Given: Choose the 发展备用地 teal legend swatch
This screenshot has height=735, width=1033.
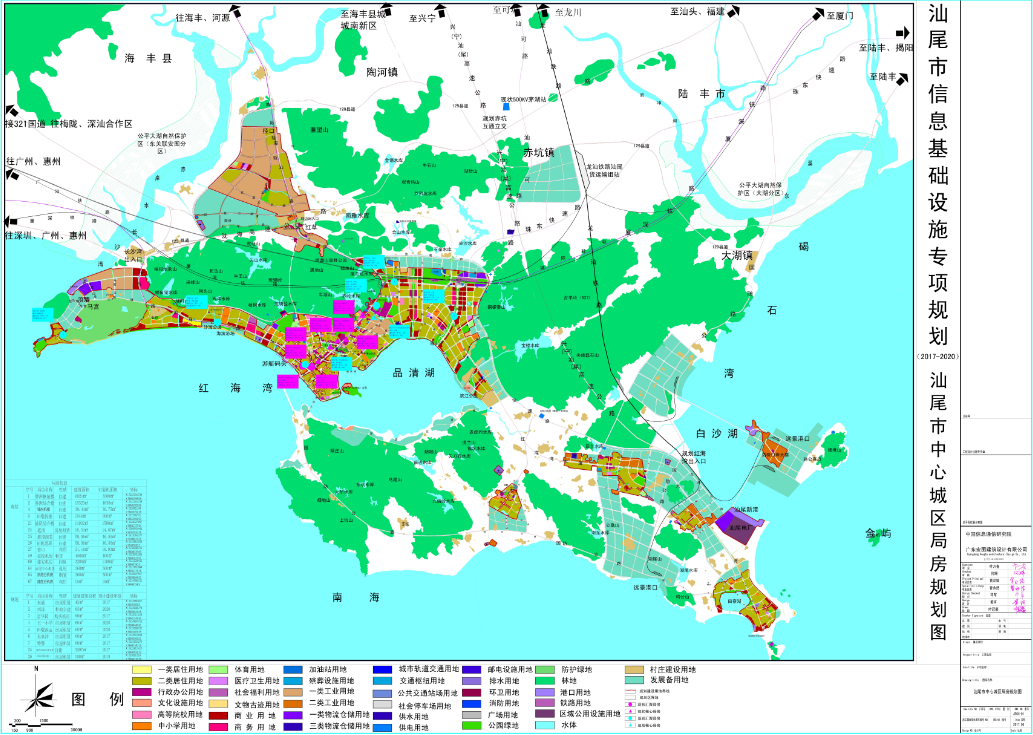Looking at the screenshot, I should (634, 680).
